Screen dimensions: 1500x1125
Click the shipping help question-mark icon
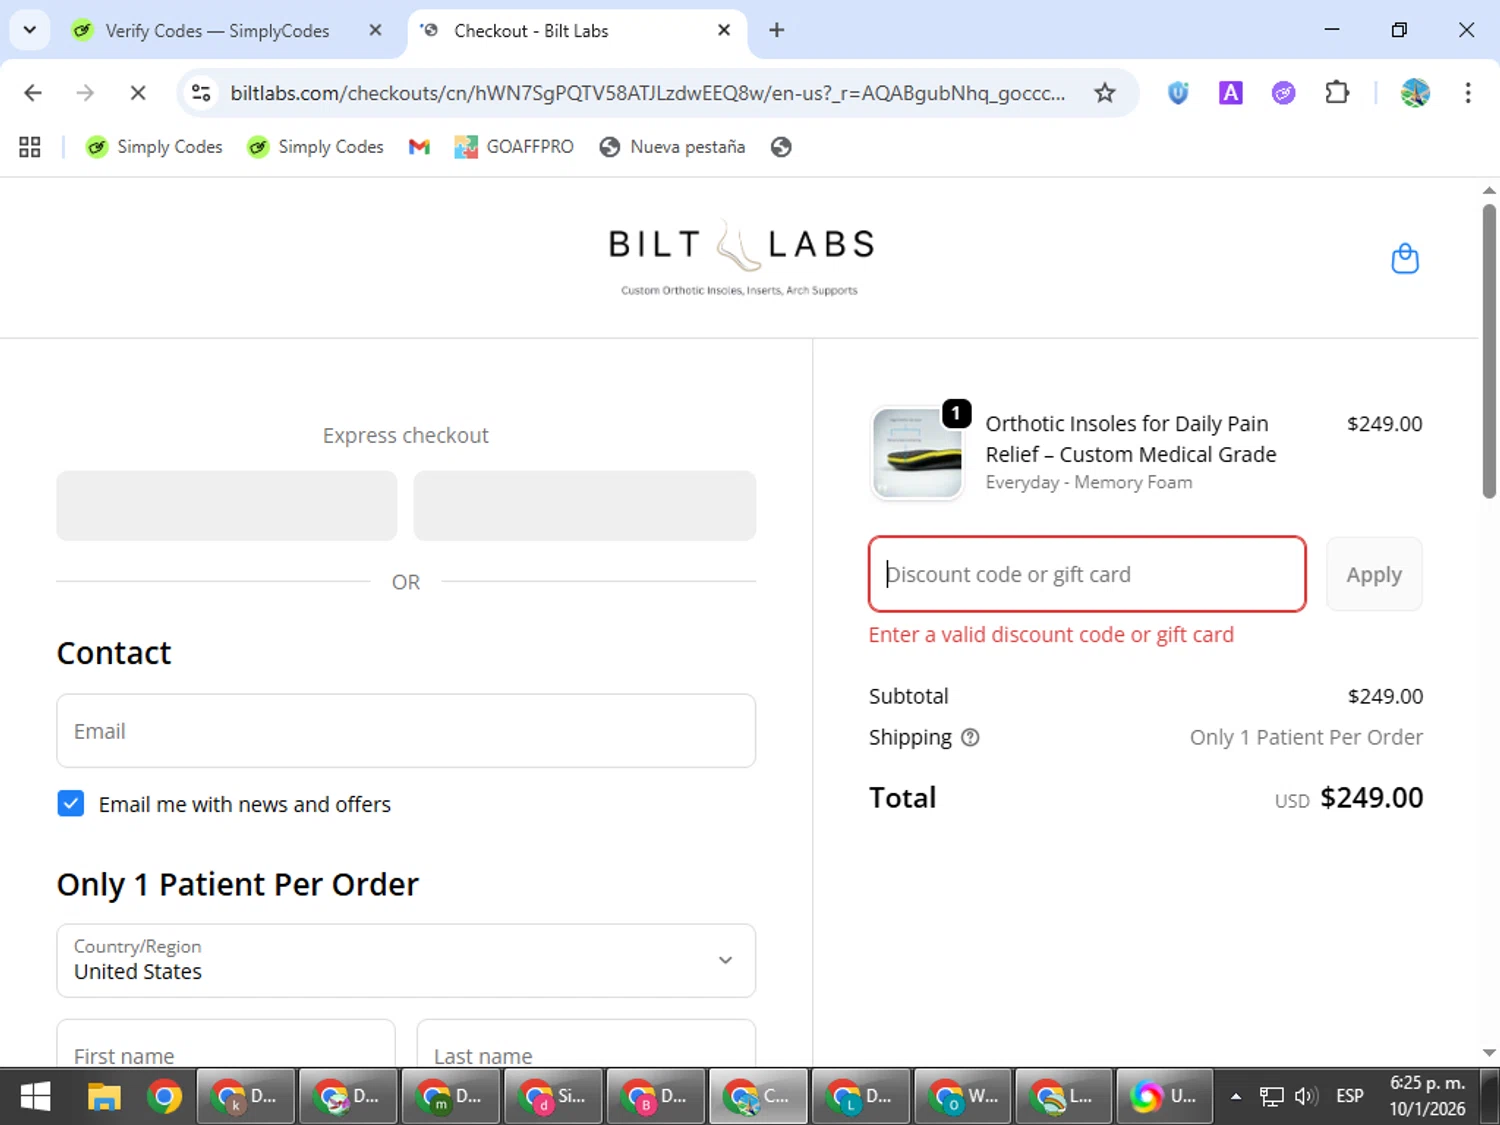[970, 738]
